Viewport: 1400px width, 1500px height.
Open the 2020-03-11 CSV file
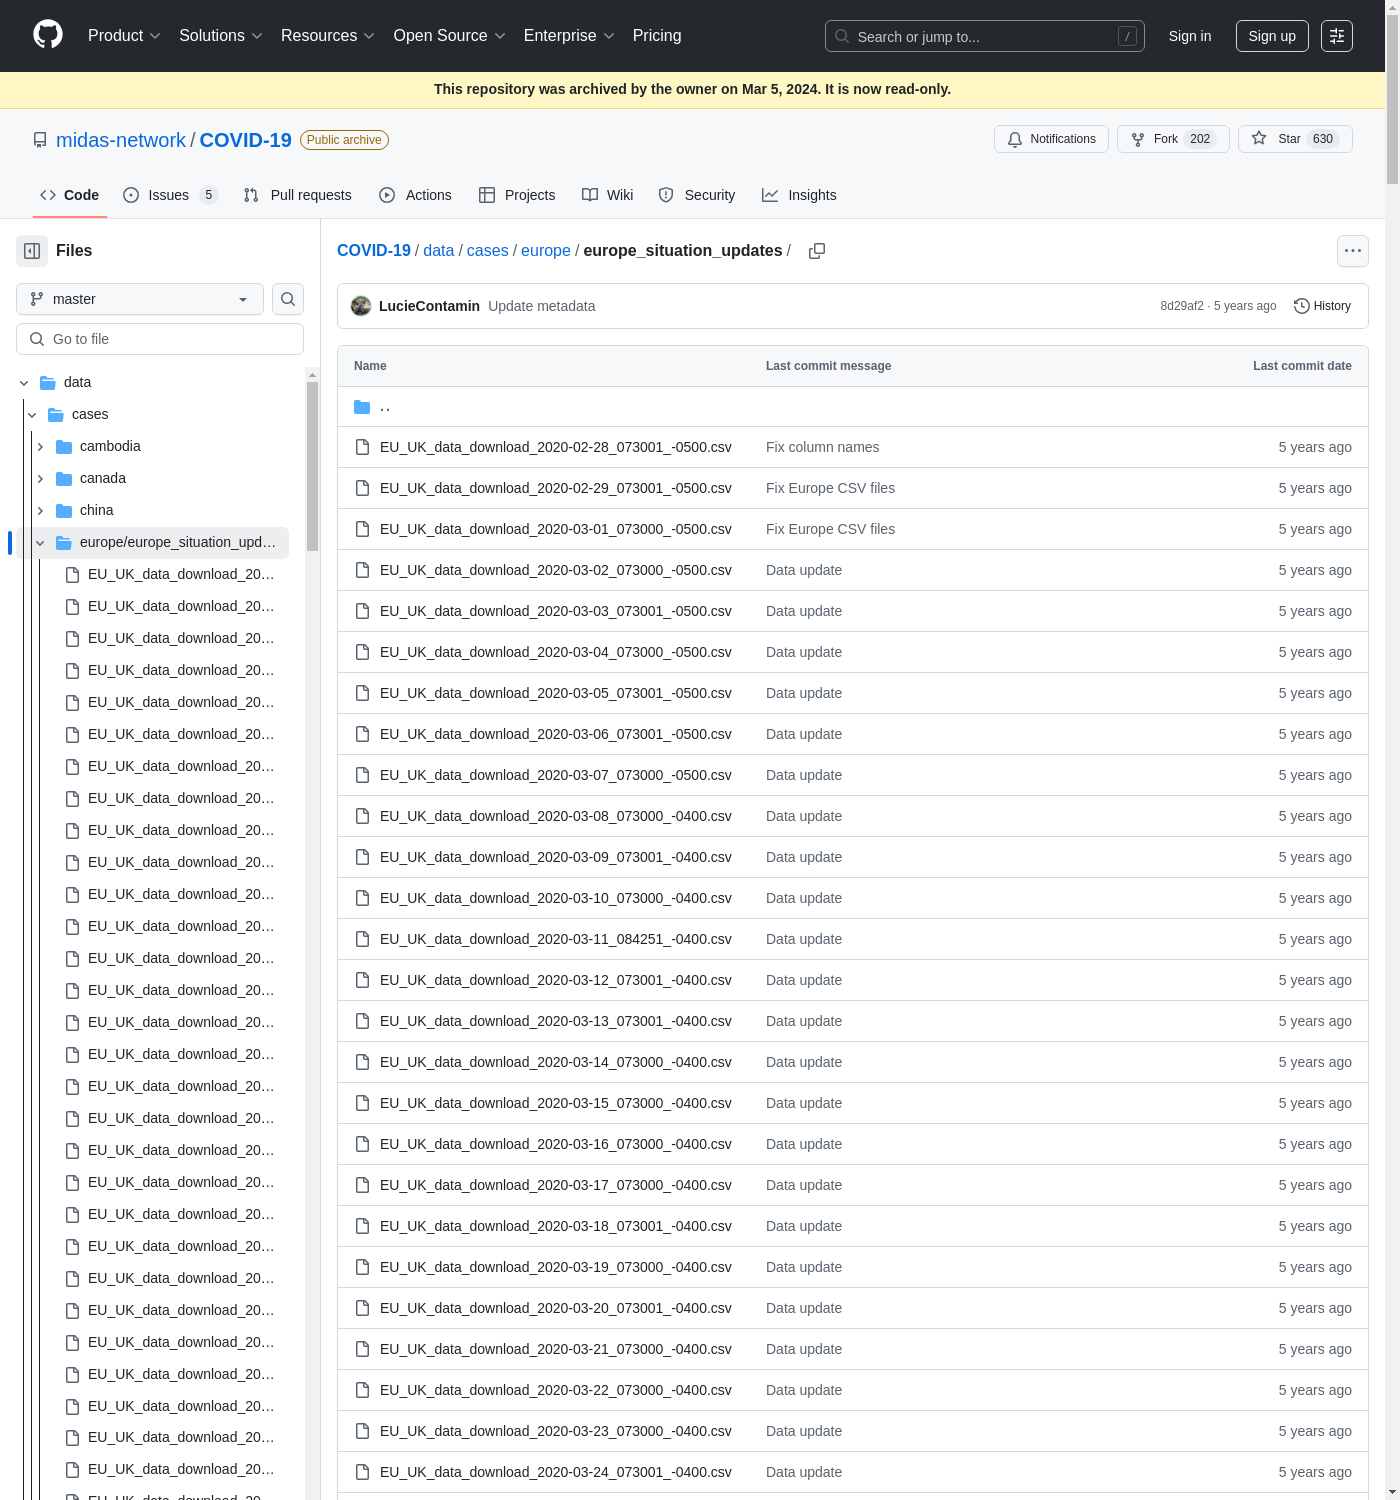(555, 939)
